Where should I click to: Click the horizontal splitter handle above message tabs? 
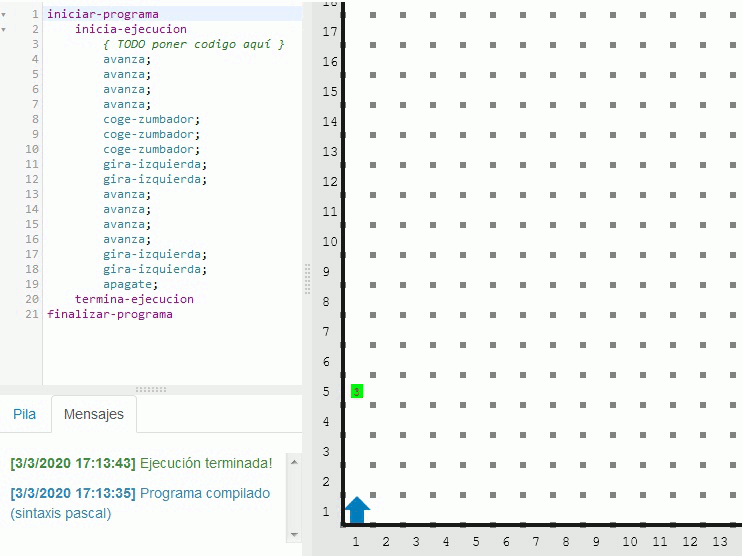coord(151,389)
